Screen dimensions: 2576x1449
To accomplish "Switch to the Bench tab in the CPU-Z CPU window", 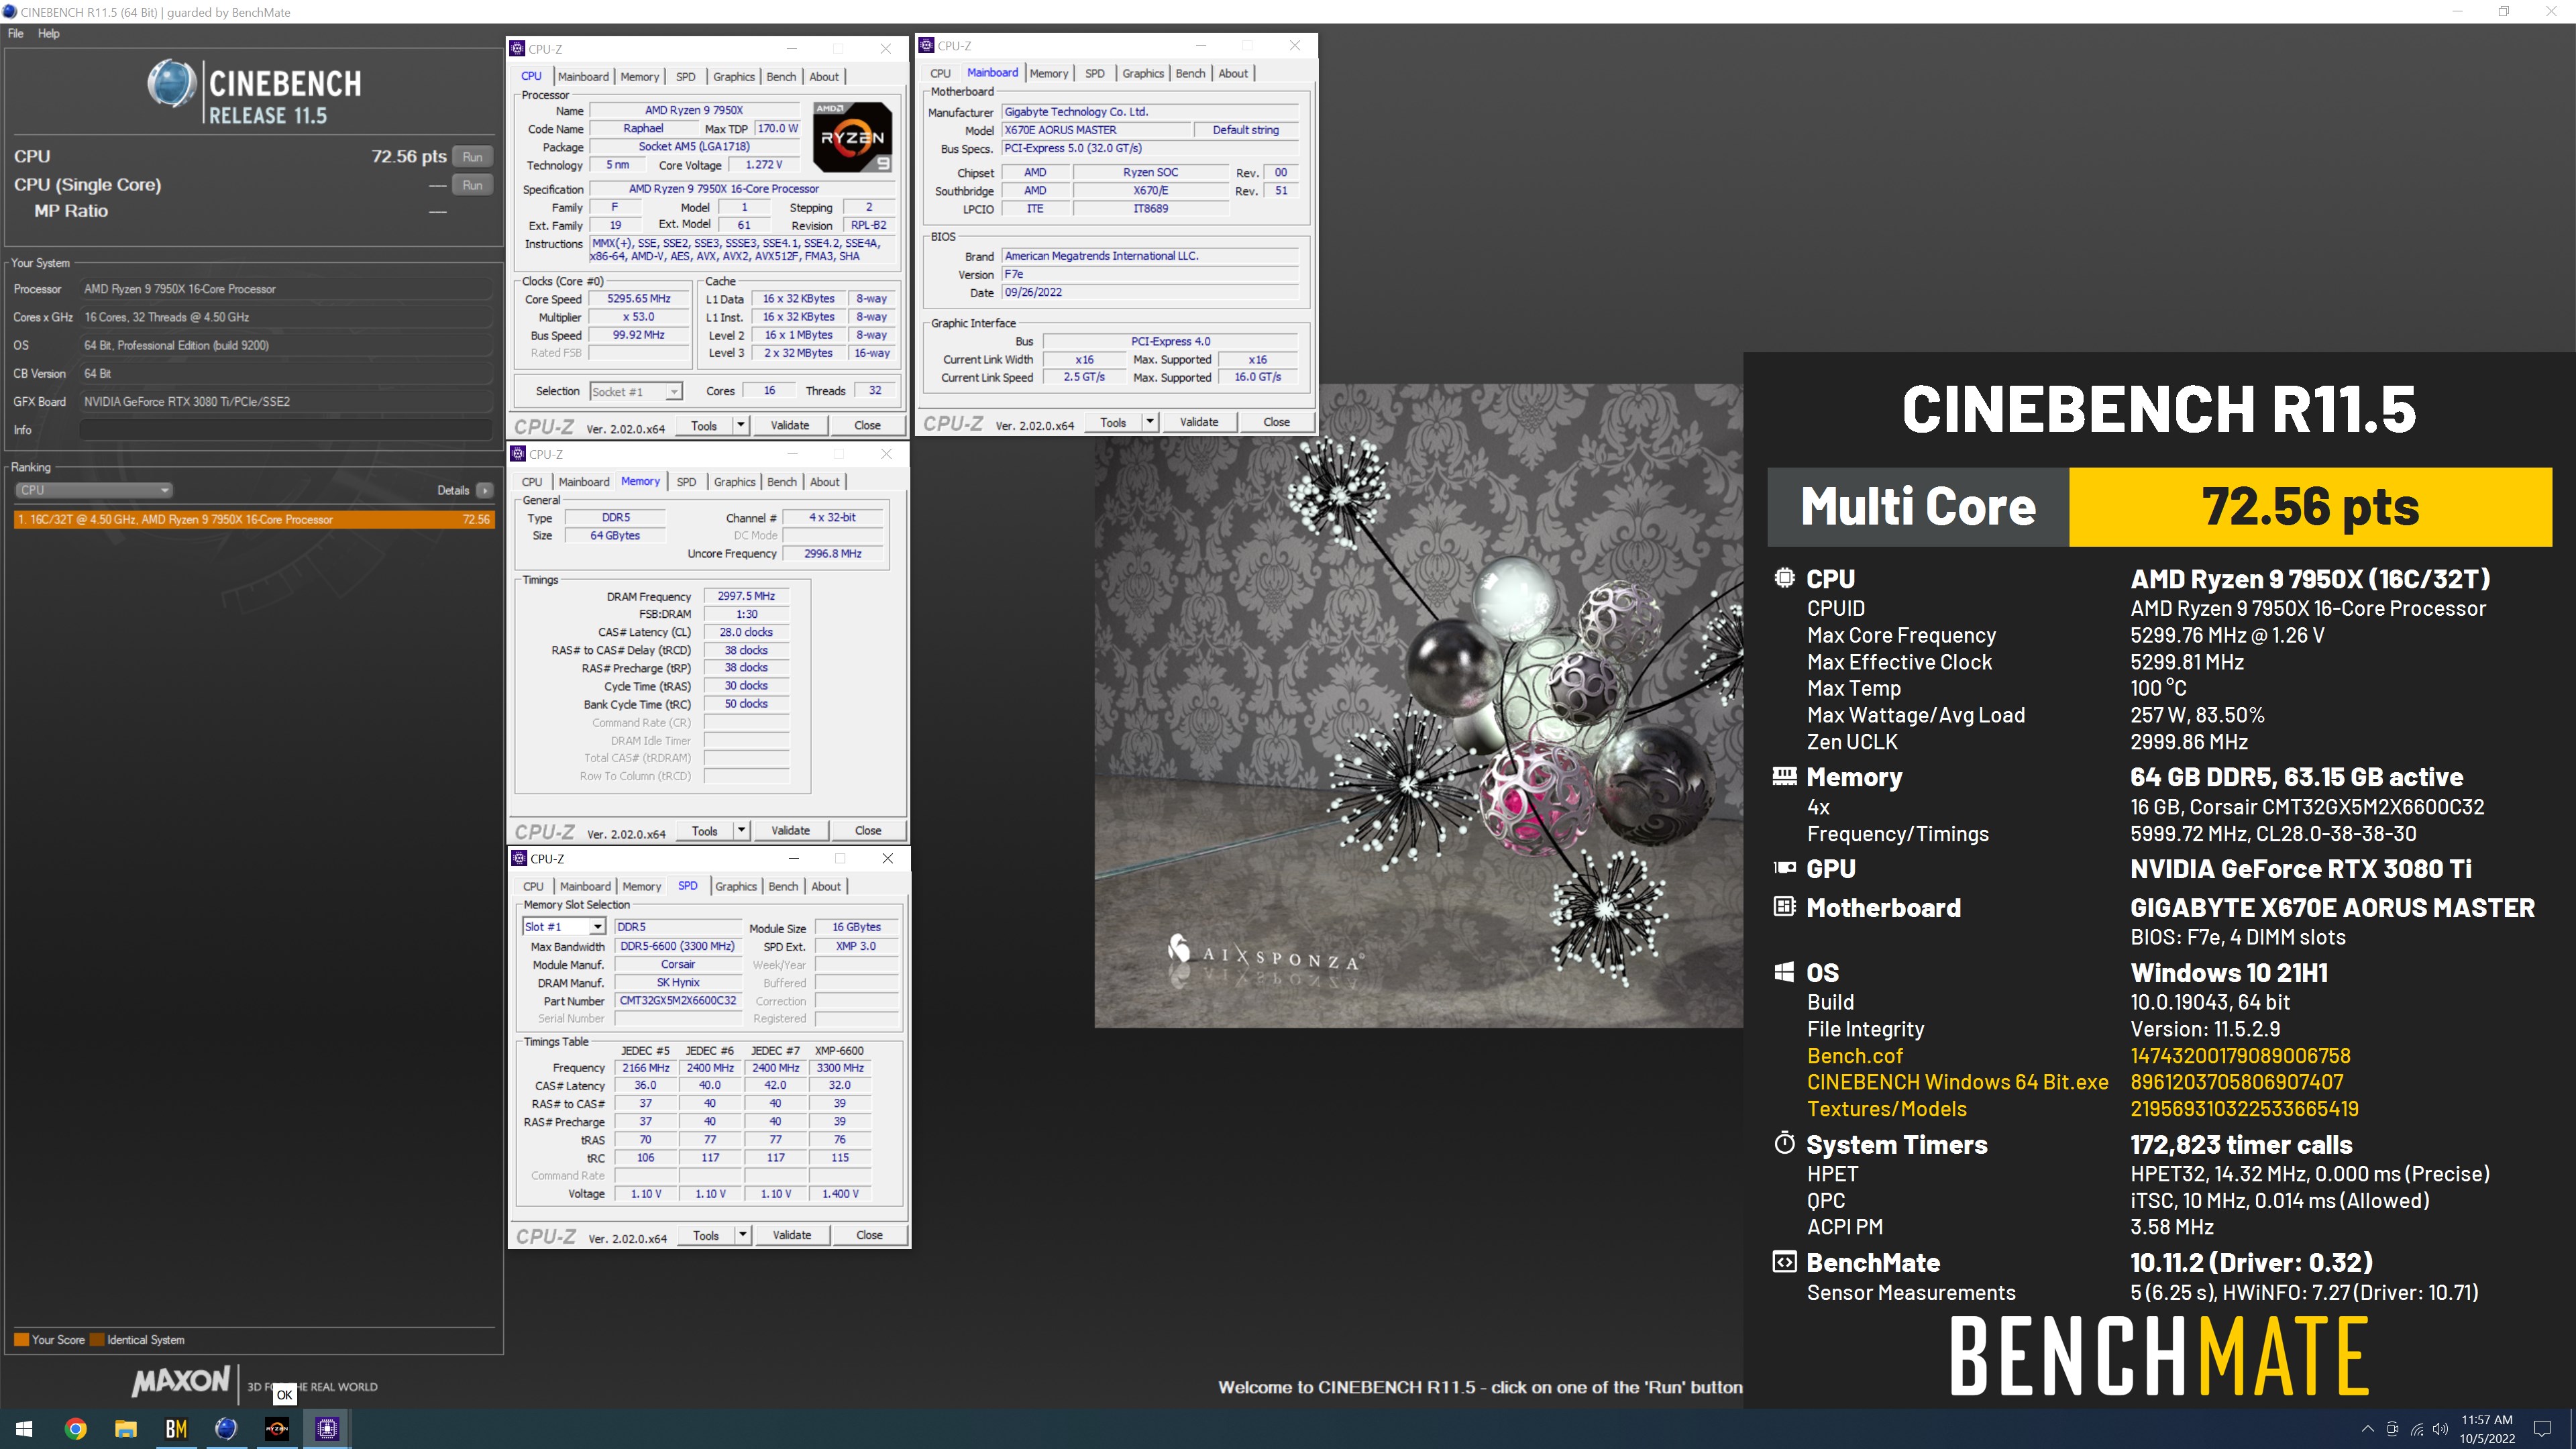I will [x=781, y=77].
